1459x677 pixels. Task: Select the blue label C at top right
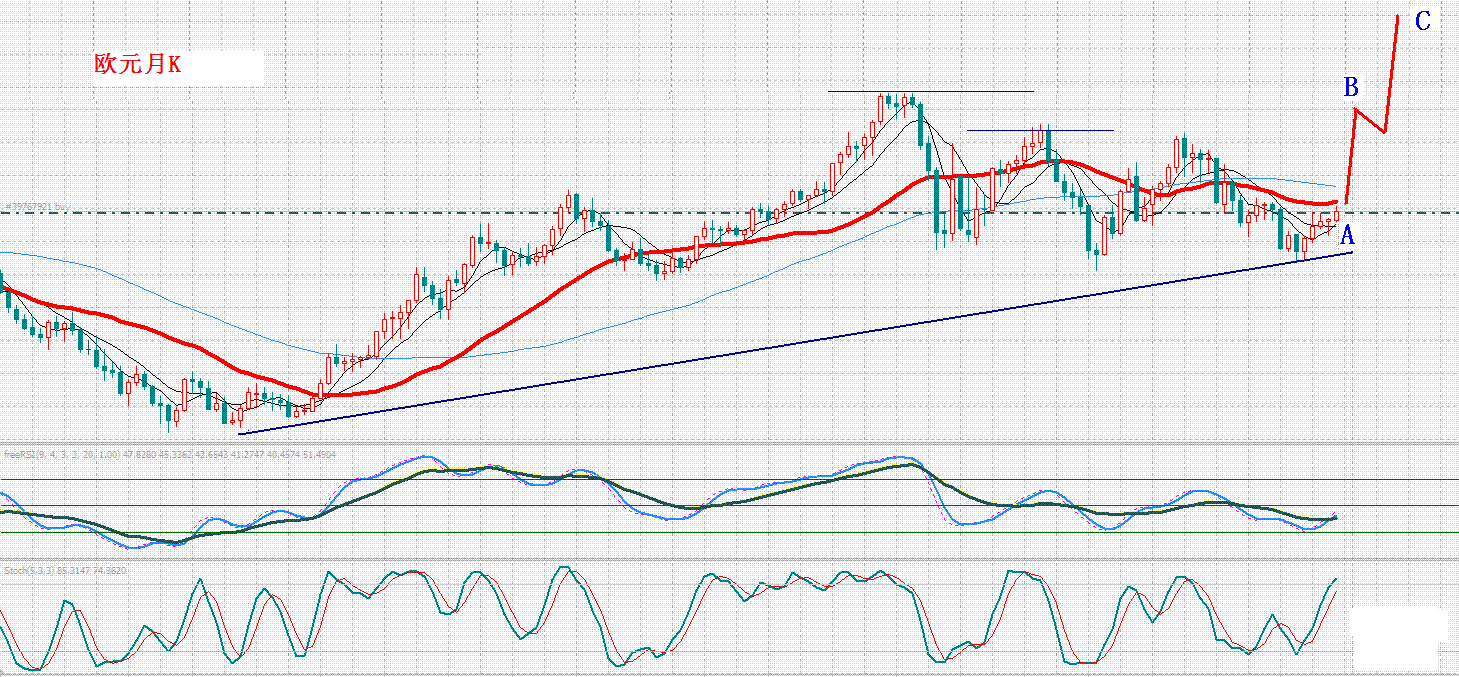[x=1423, y=21]
